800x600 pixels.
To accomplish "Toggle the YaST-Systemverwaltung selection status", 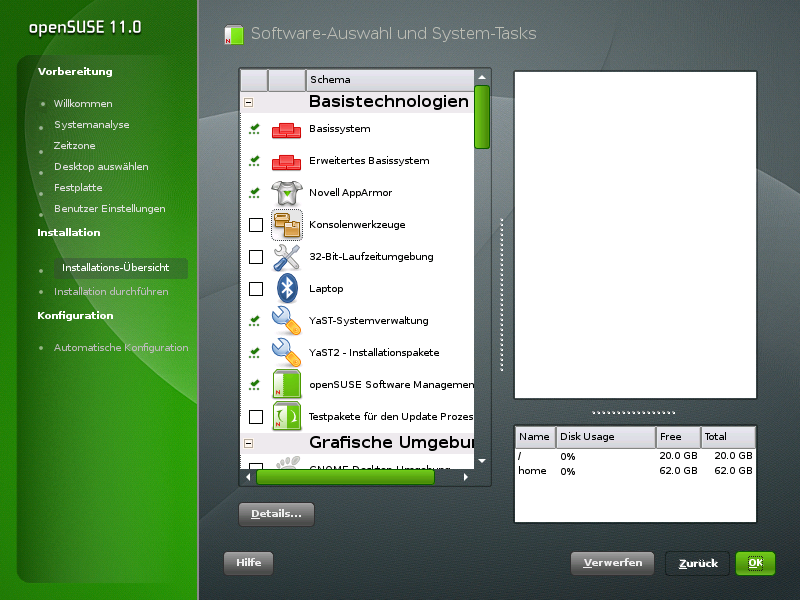I will [255, 321].
